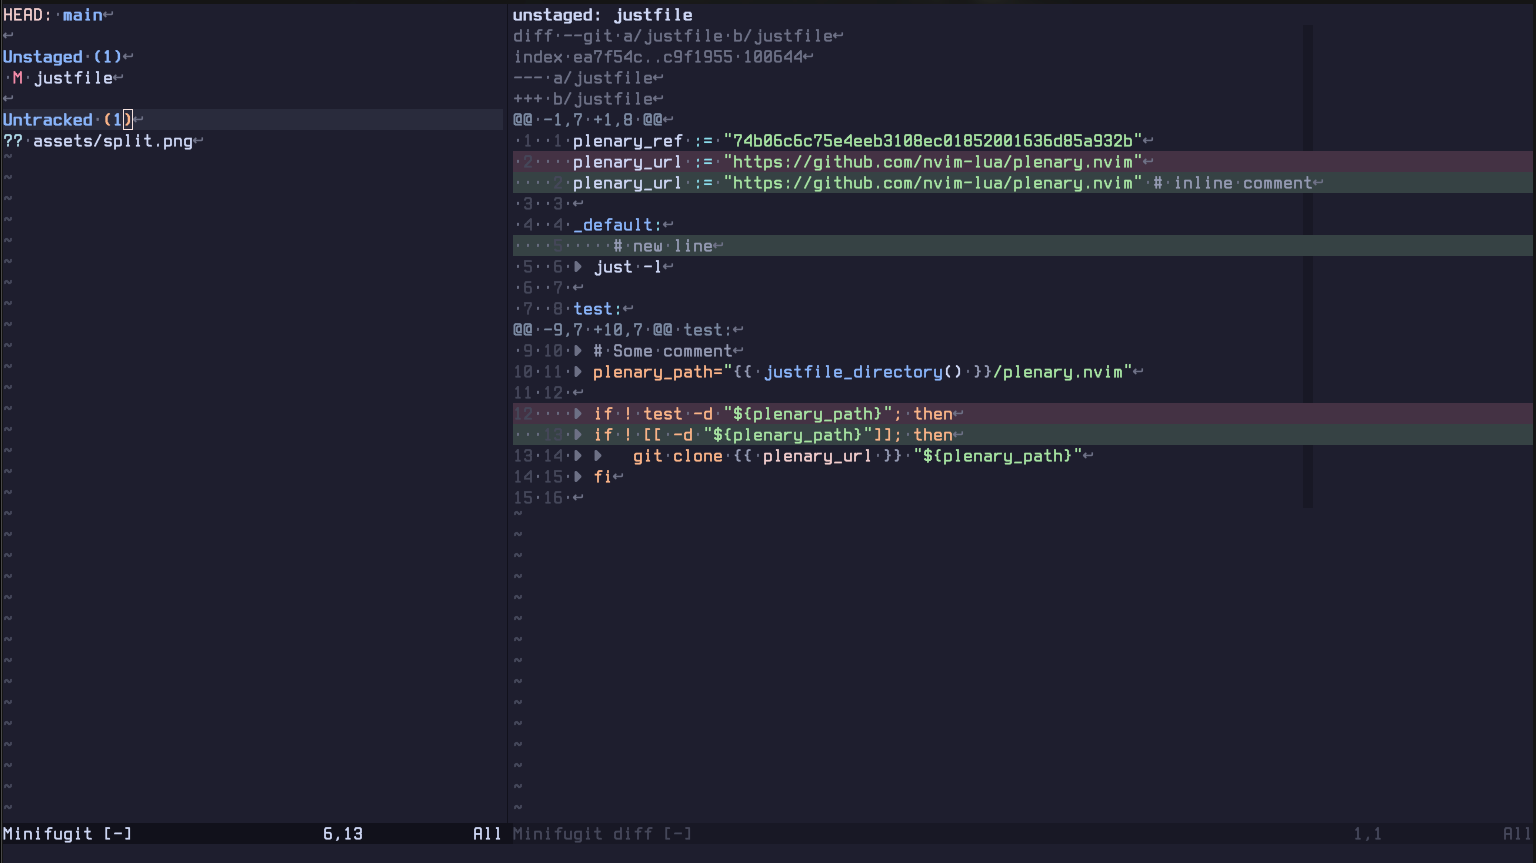Click removed 'if ! test -d' line

[1022, 414]
